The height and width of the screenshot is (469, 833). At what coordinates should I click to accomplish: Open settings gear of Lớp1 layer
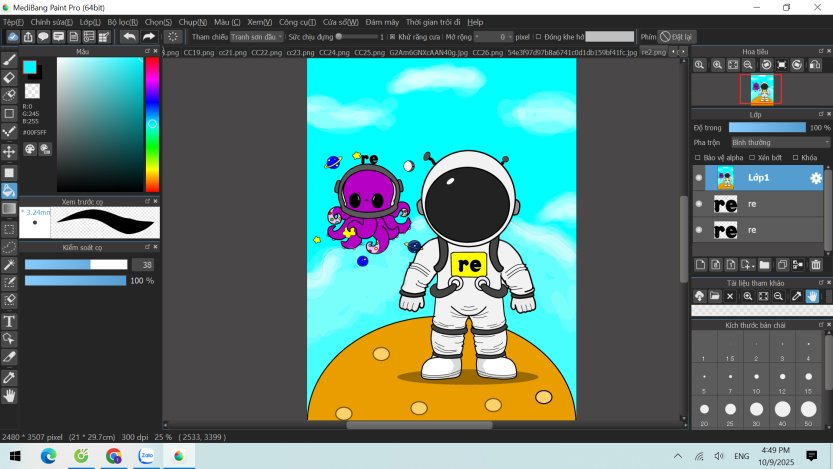pos(815,178)
